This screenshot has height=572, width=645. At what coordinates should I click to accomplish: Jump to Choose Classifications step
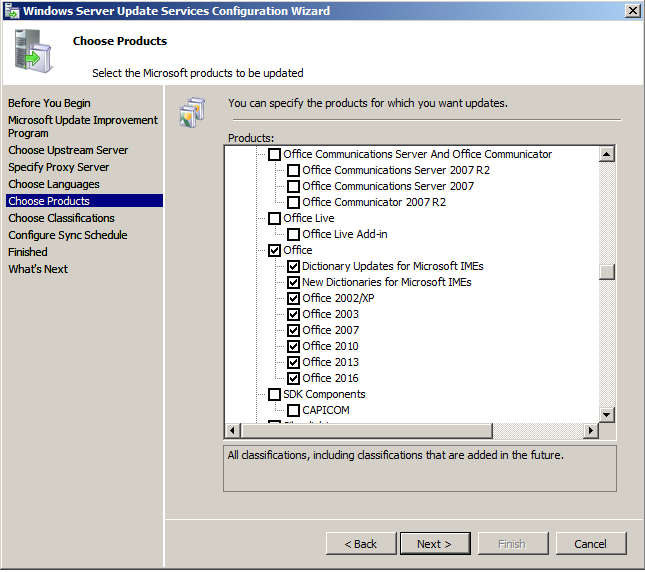click(x=61, y=218)
